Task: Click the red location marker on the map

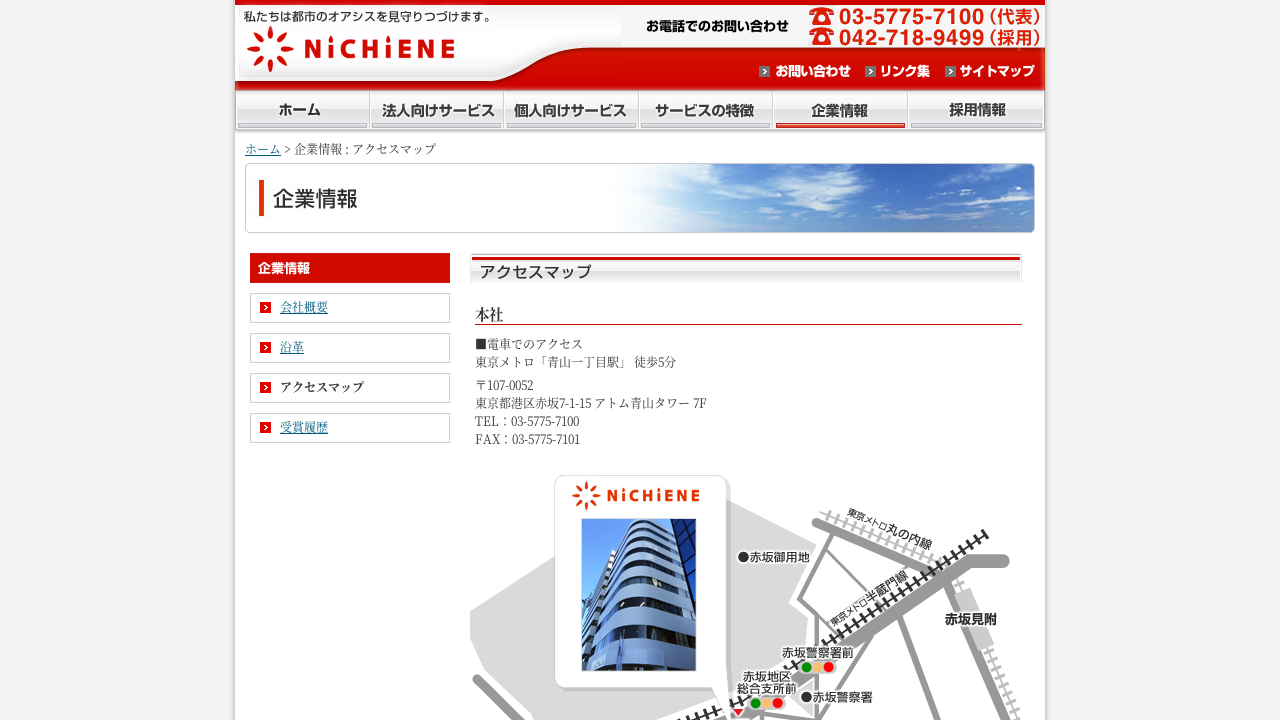Action: pyautogui.click(x=738, y=712)
